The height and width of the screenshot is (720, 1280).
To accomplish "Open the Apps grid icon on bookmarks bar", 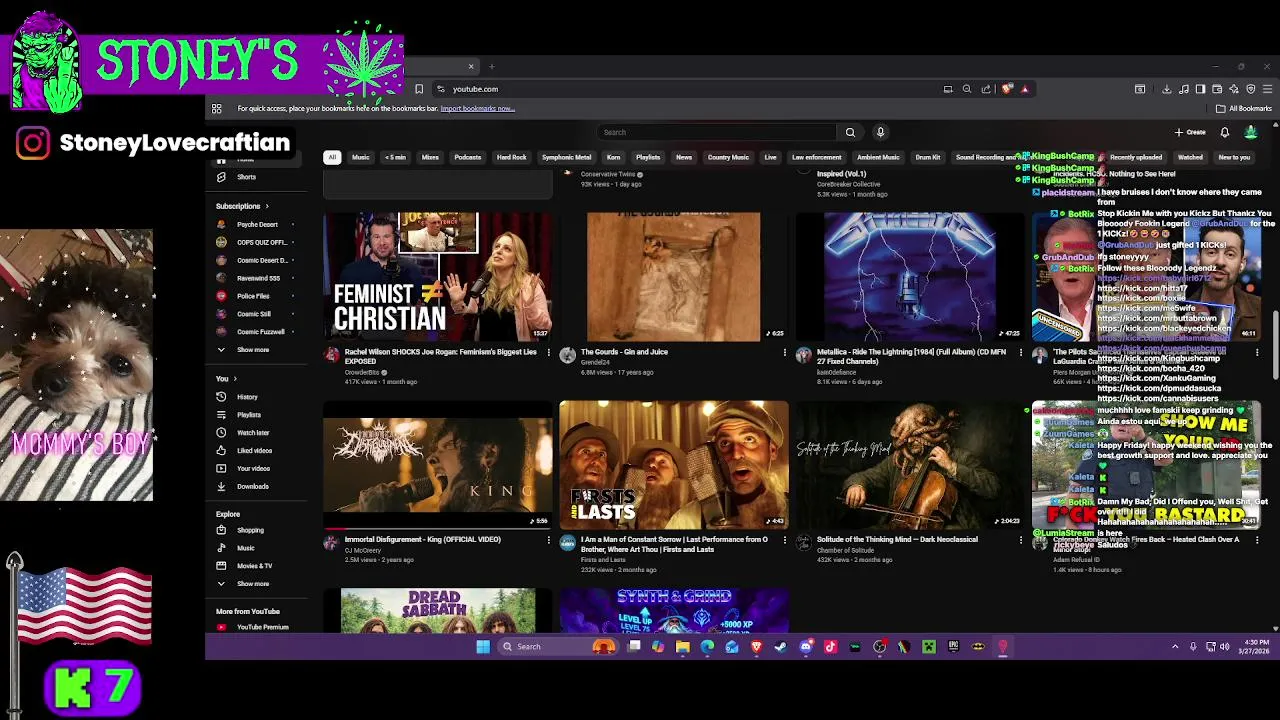I will 216,108.
